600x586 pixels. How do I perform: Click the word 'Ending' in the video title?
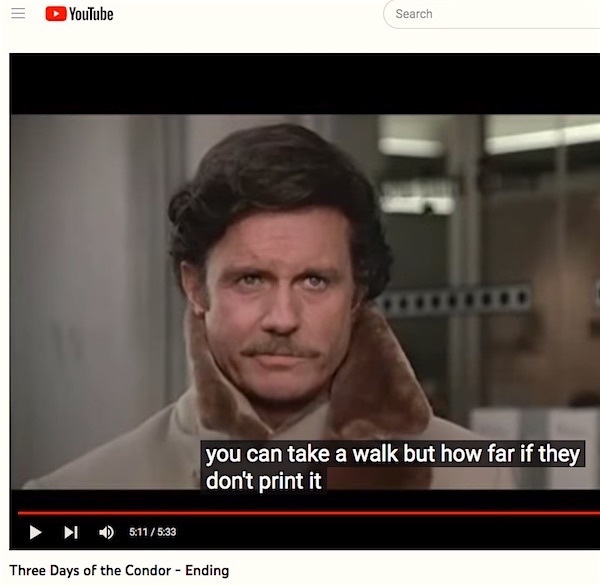tap(207, 571)
